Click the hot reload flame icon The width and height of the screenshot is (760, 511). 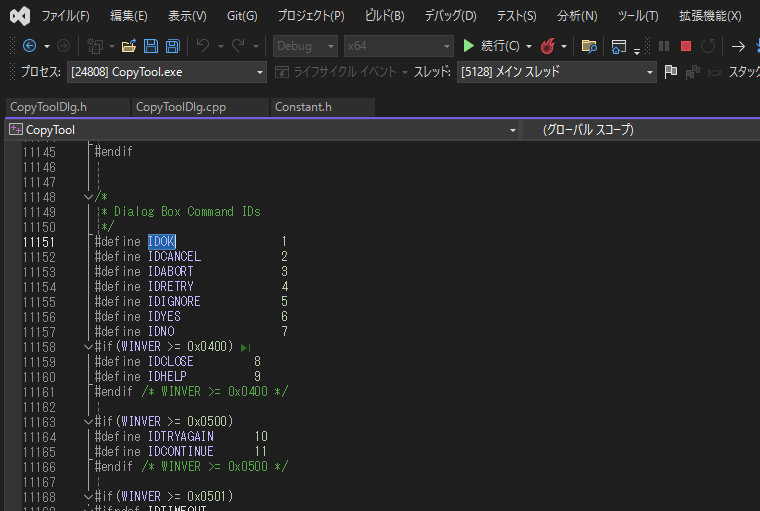click(x=547, y=46)
